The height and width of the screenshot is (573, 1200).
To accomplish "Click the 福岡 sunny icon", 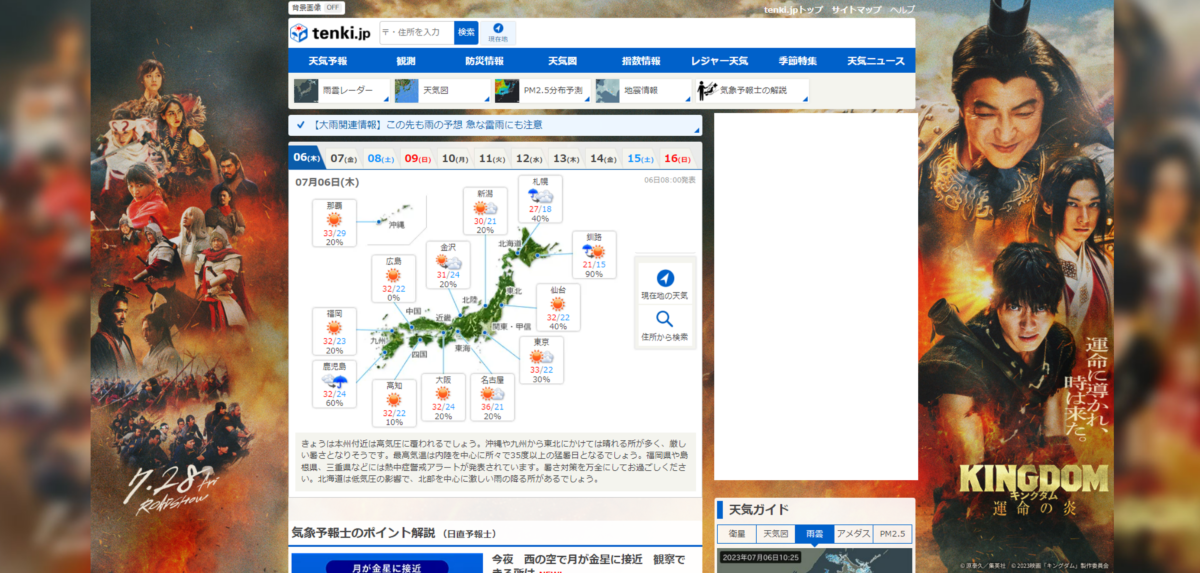I will pos(334,327).
